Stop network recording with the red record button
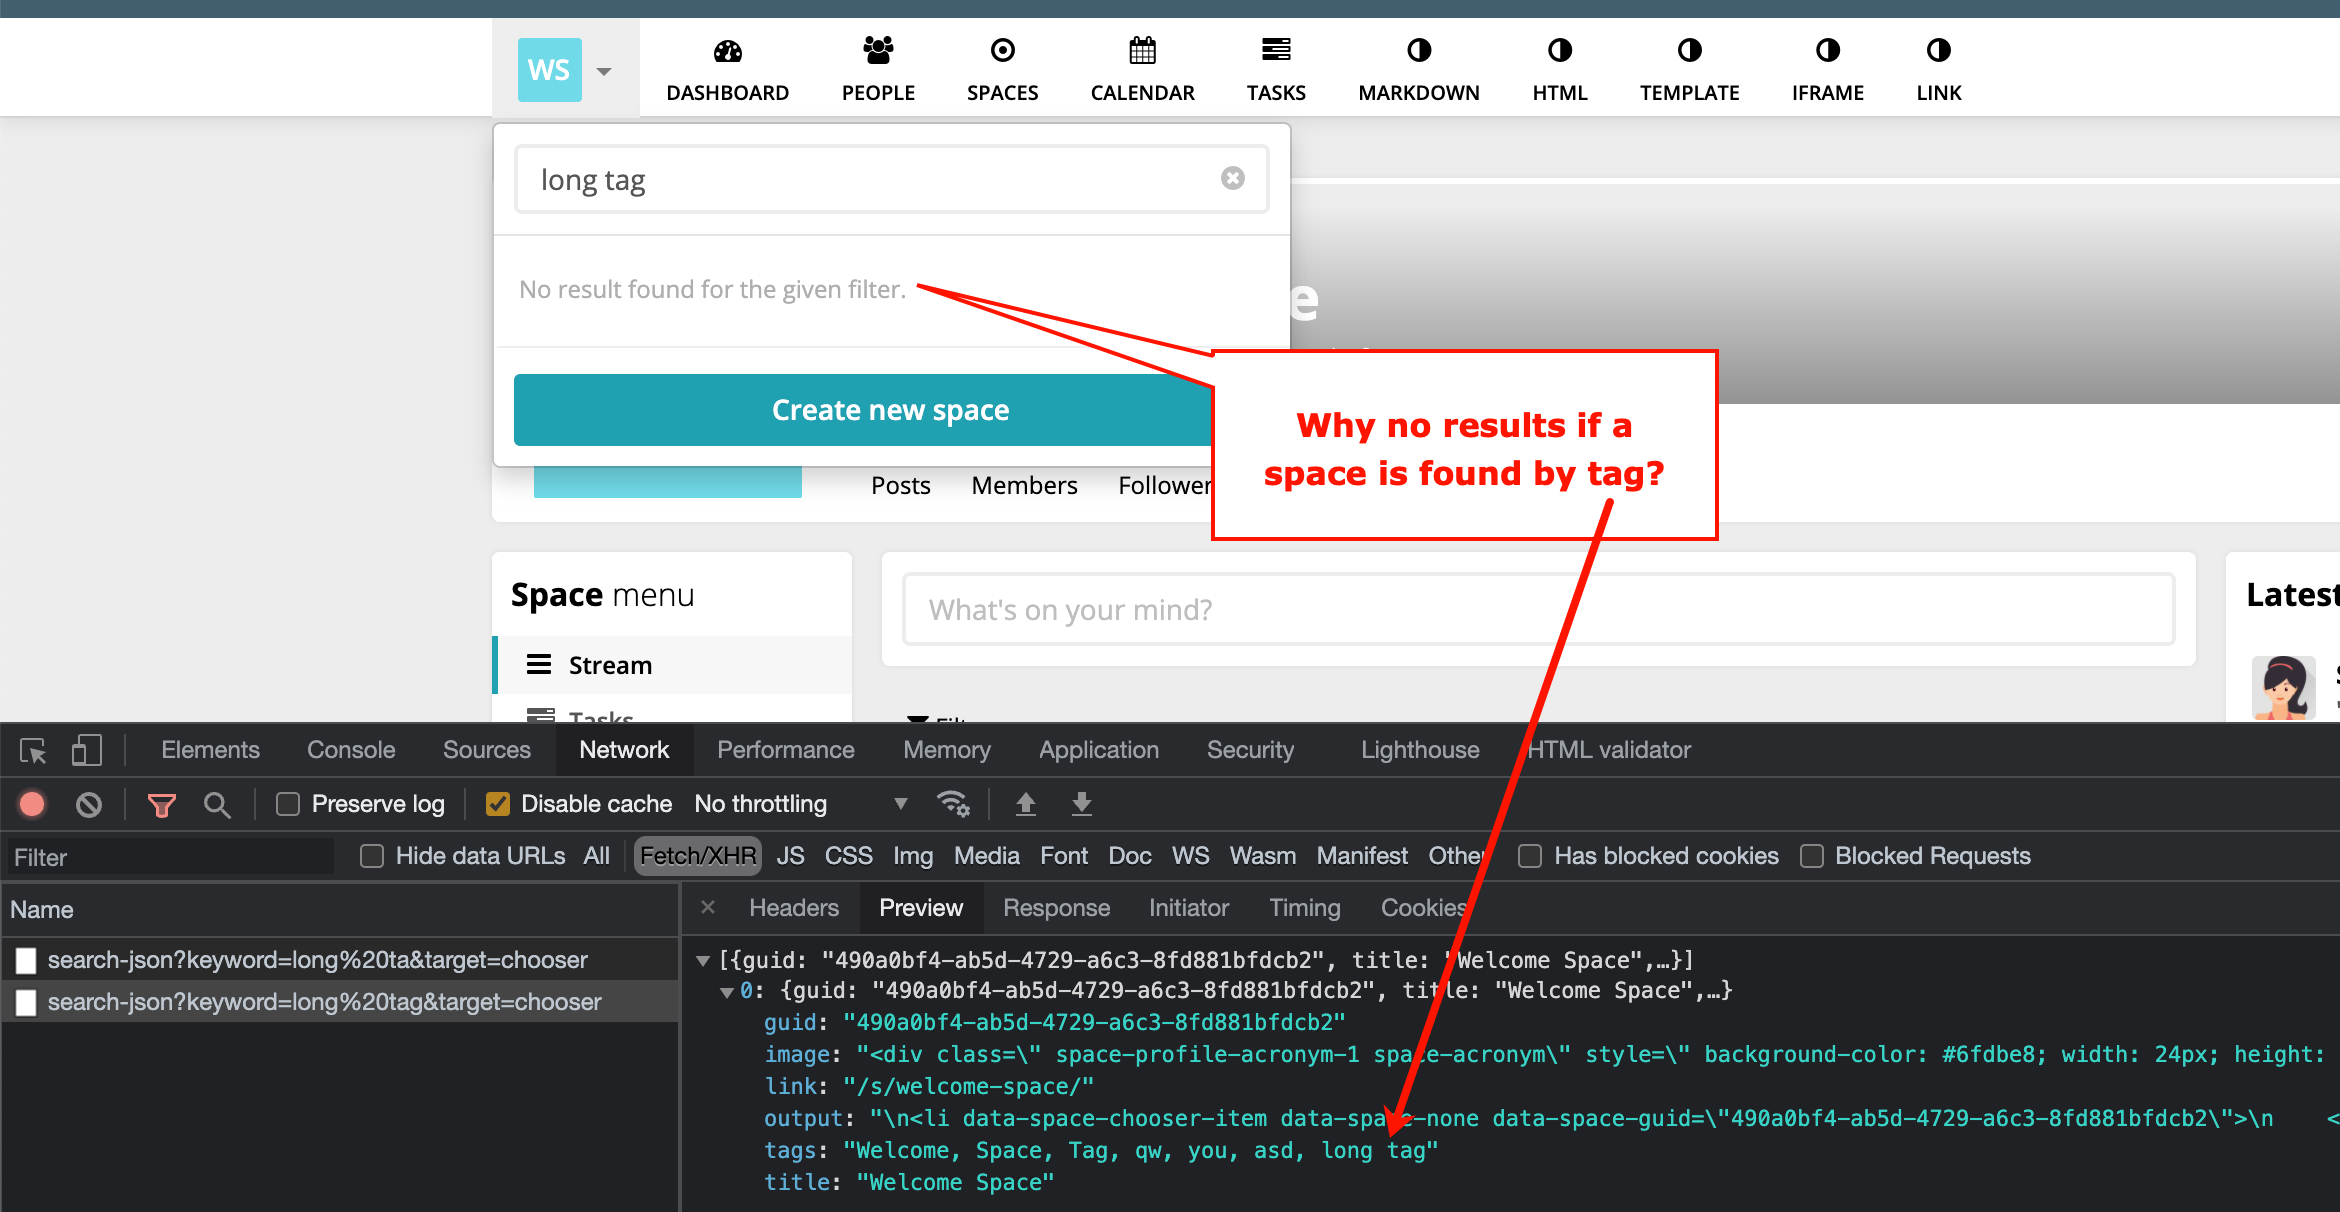This screenshot has width=2340, height=1212. point(32,804)
